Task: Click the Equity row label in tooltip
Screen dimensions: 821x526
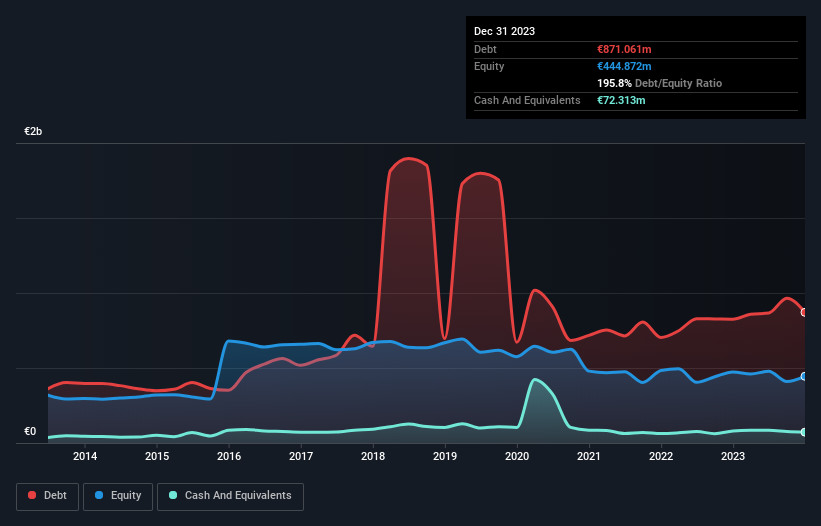Action: (x=489, y=66)
